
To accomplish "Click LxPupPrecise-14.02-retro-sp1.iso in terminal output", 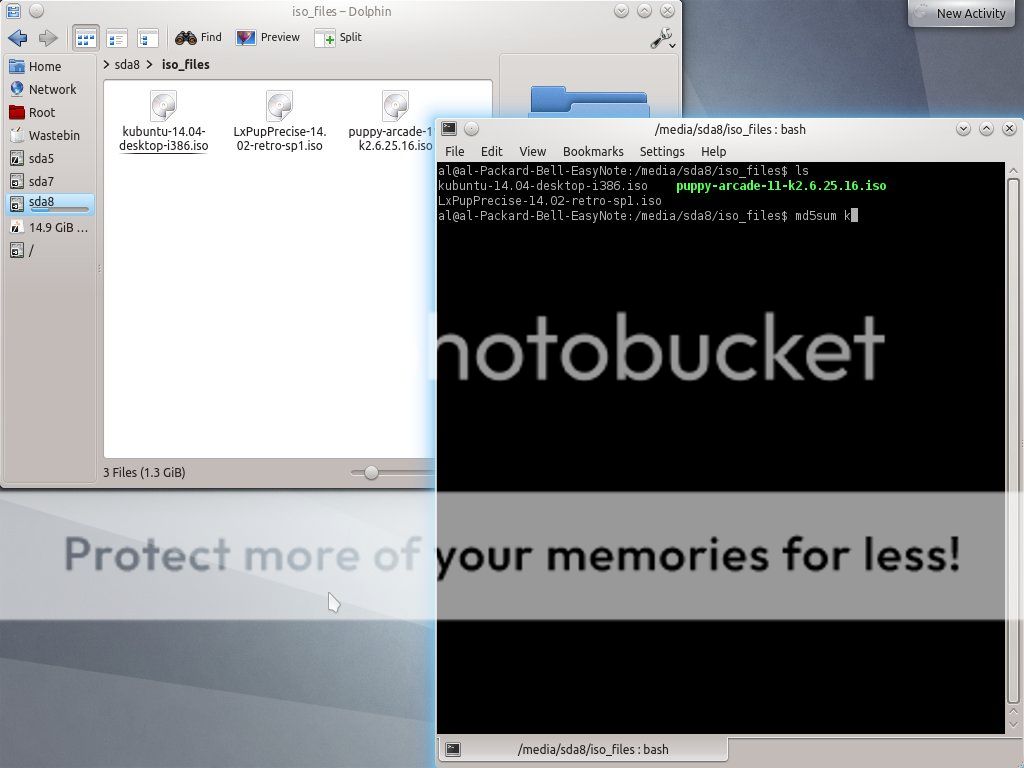I will 550,201.
